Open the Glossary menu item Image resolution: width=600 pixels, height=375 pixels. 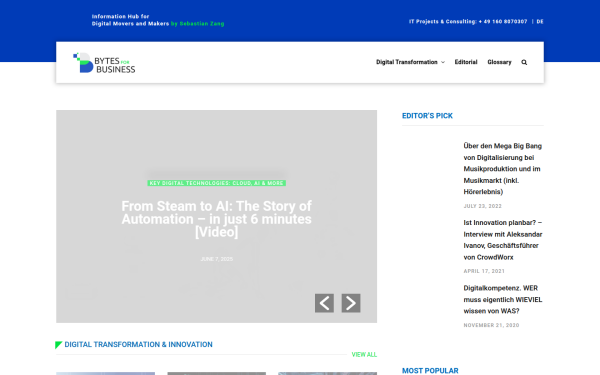[499, 62]
